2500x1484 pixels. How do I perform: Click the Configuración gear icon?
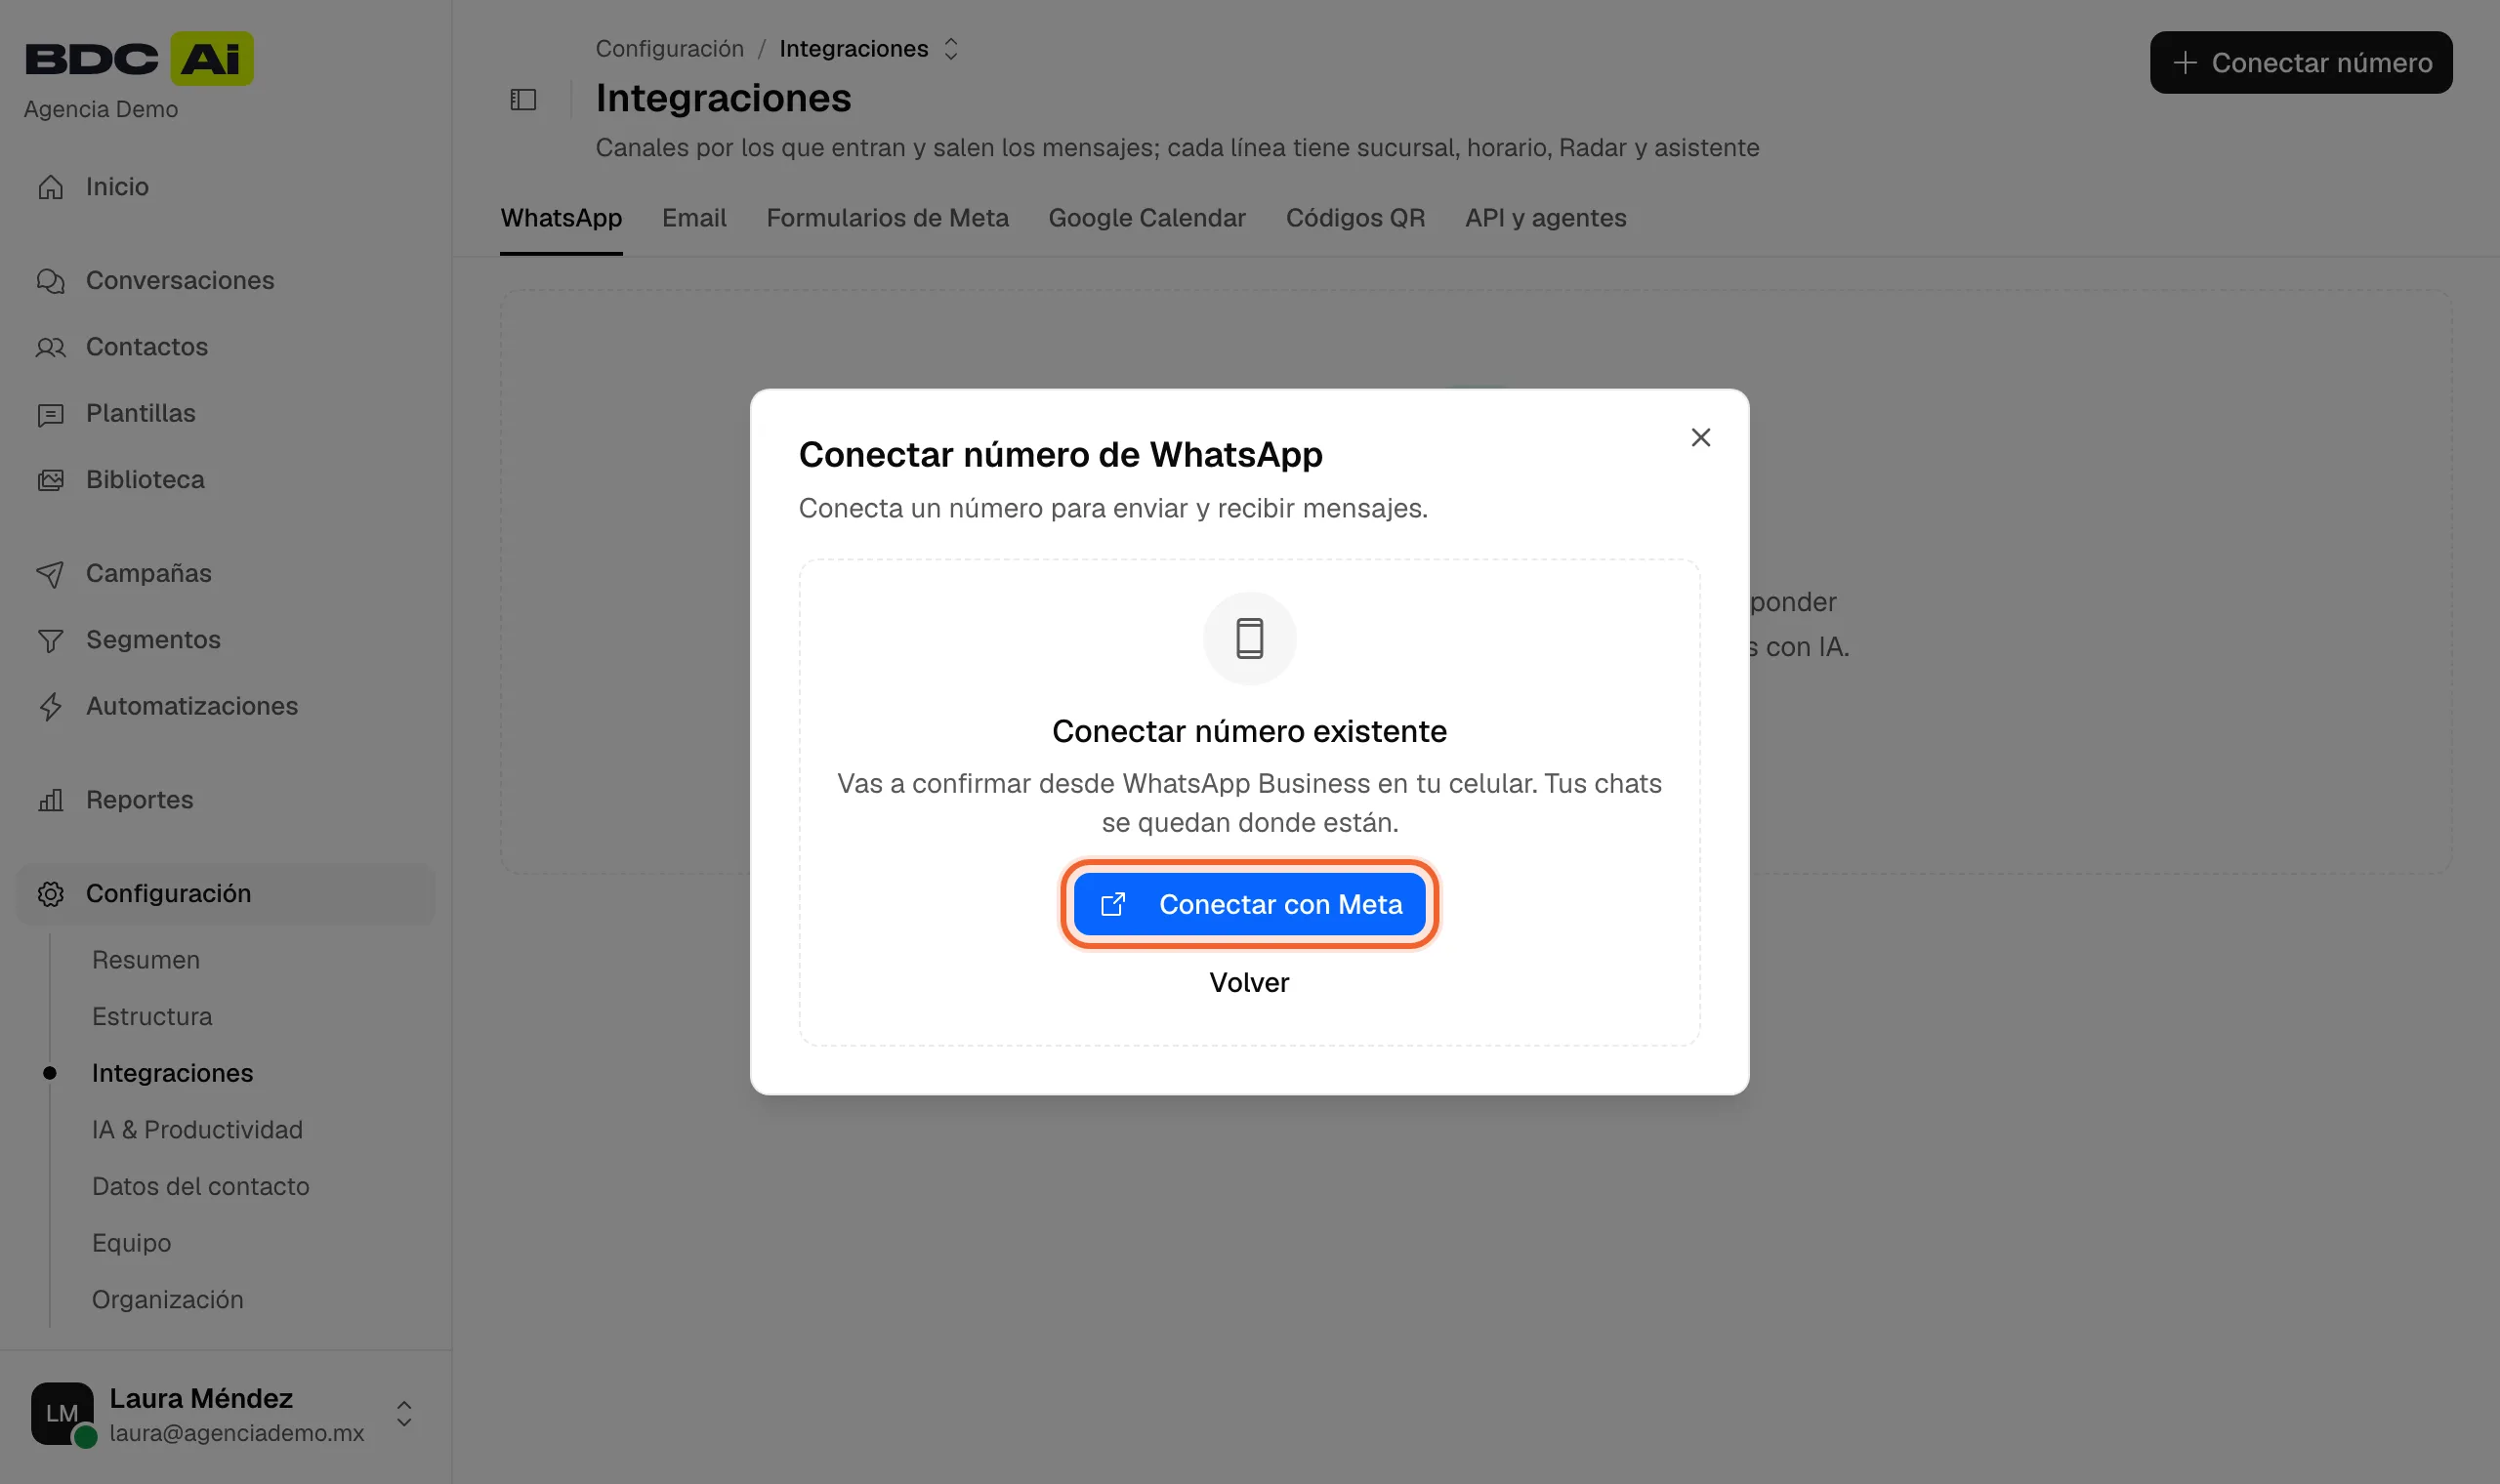click(50, 894)
